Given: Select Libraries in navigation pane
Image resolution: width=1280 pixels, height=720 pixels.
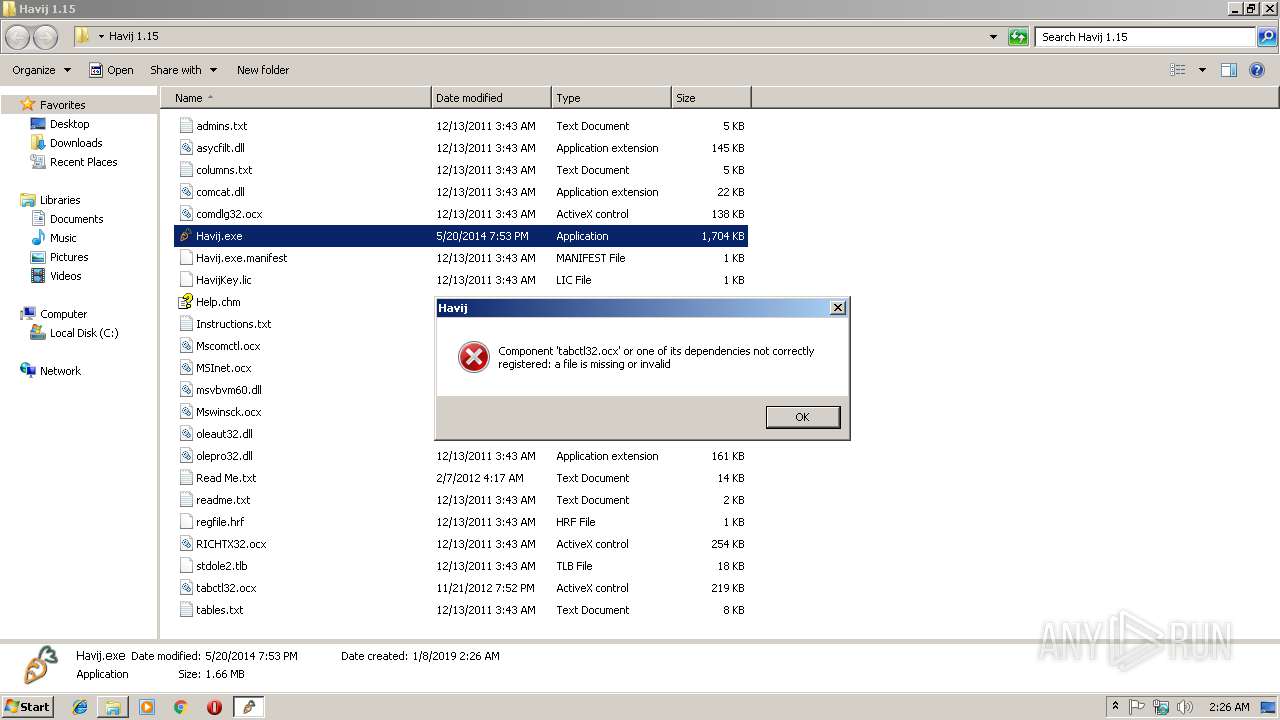Looking at the screenshot, I should [60, 200].
